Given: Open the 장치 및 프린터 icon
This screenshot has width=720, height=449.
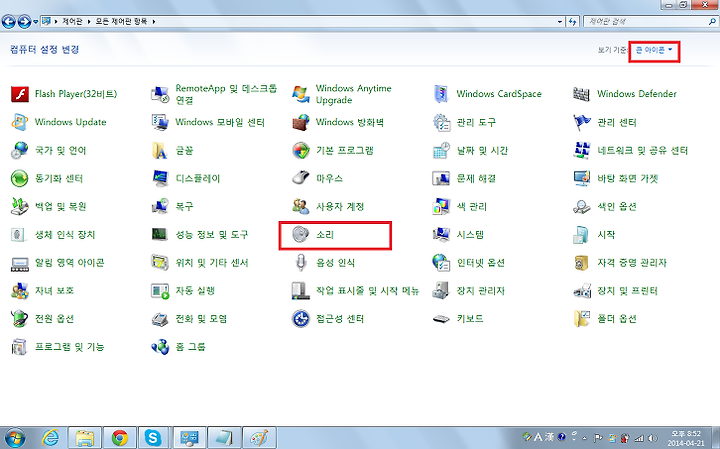Looking at the screenshot, I should click(582, 291).
